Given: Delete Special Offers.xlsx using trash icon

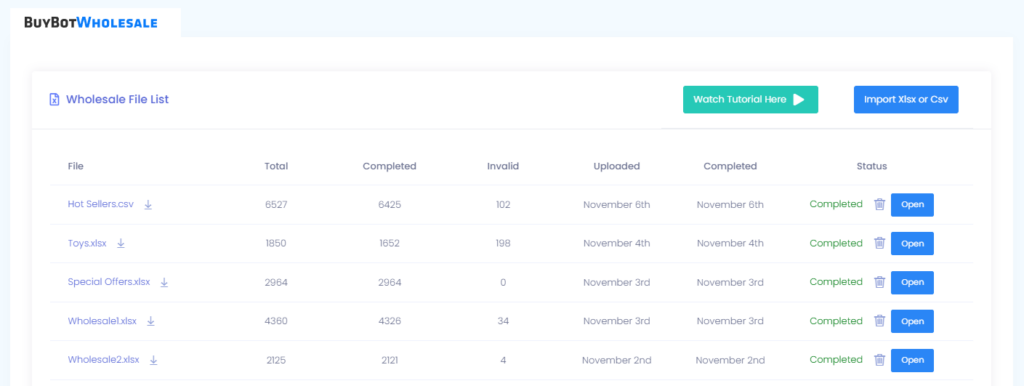Looking at the screenshot, I should point(880,282).
